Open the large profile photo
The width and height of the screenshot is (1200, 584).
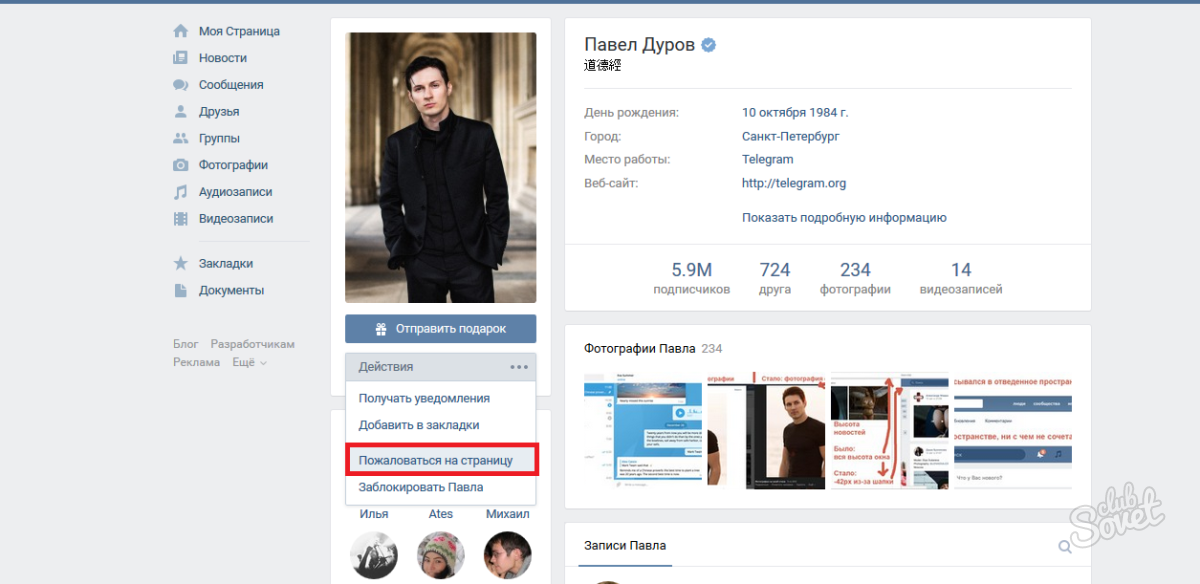[440, 167]
